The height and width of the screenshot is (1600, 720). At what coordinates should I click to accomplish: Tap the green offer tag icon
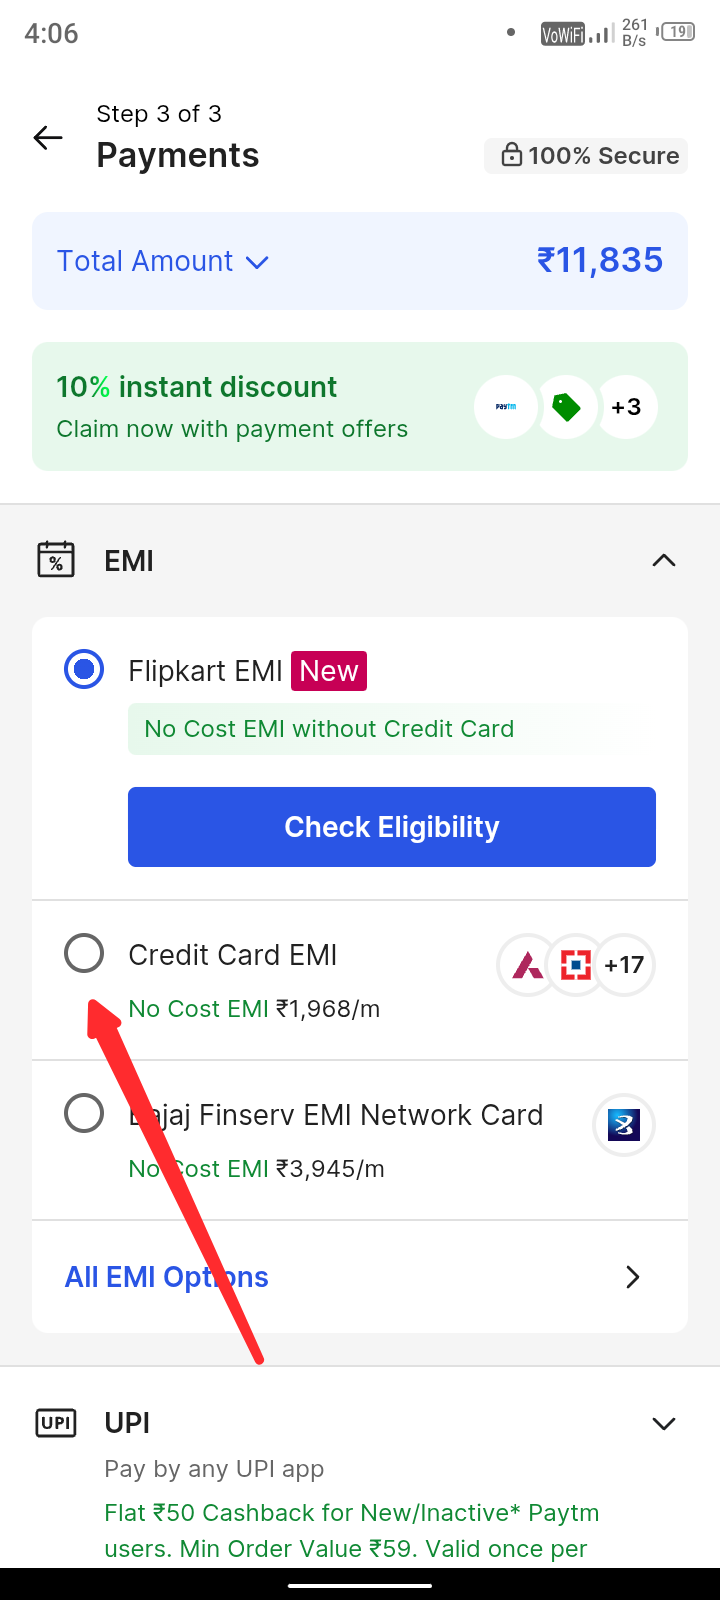tap(566, 407)
